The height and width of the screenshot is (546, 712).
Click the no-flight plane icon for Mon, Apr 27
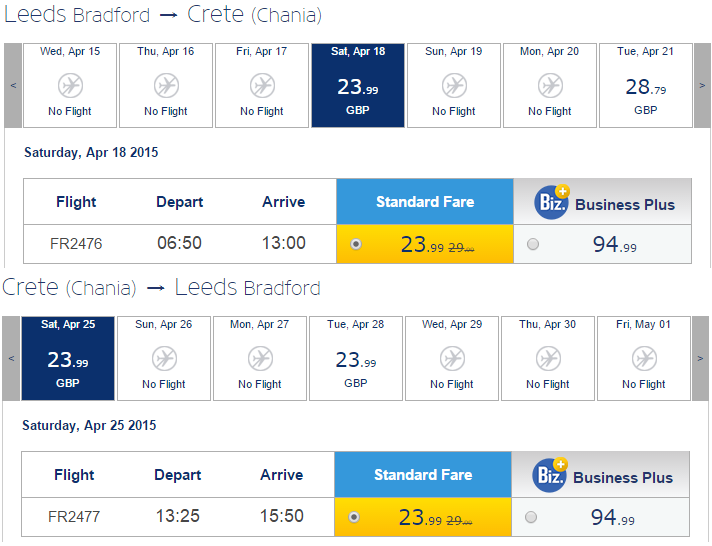click(x=260, y=358)
